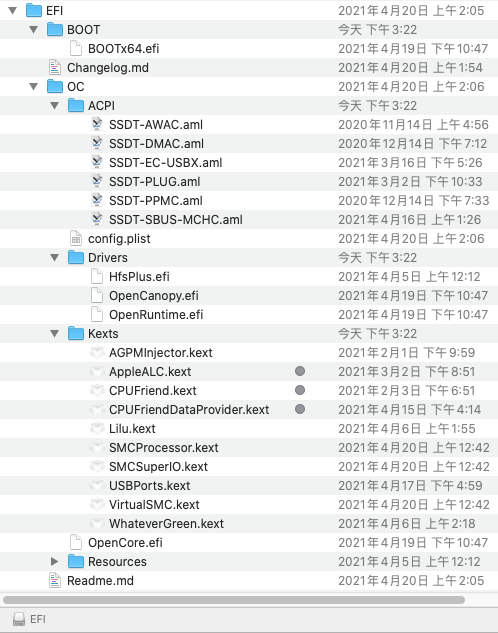The width and height of the screenshot is (498, 633).
Task: Select the file named CPUFriendDataProvider.kext
Action: pos(189,409)
